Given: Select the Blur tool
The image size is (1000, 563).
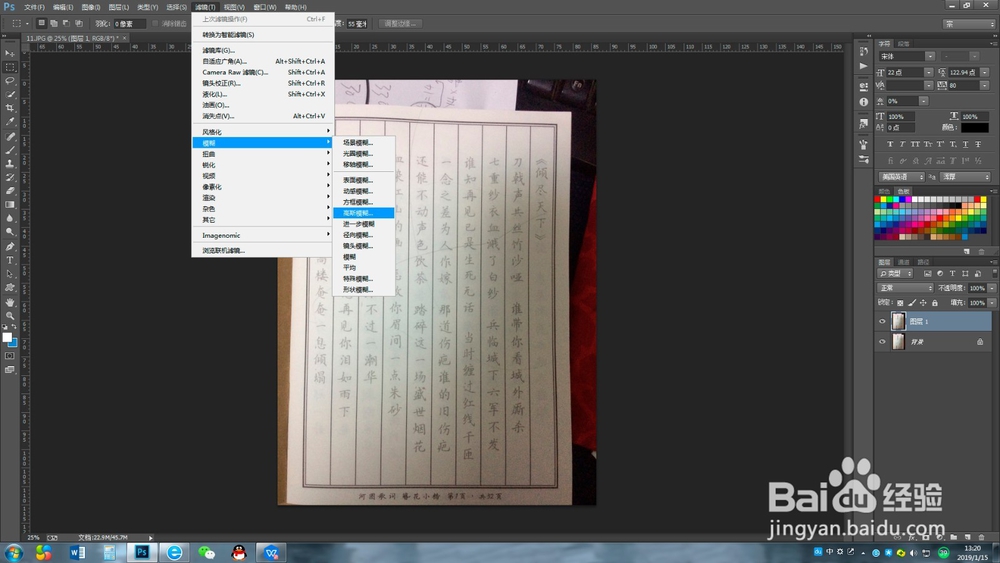Looking at the screenshot, I should (10, 218).
